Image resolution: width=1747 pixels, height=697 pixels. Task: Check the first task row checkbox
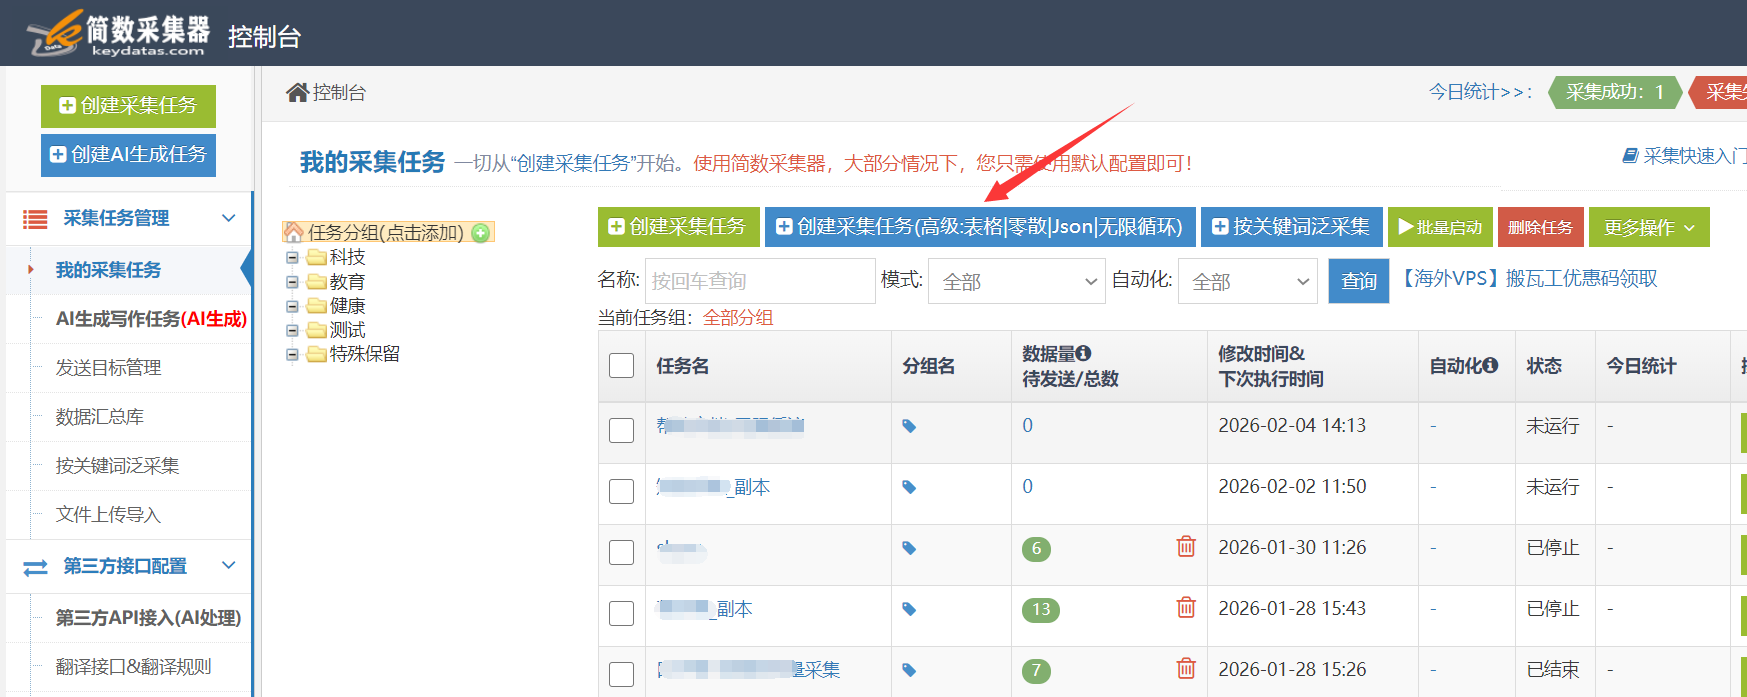tap(622, 430)
